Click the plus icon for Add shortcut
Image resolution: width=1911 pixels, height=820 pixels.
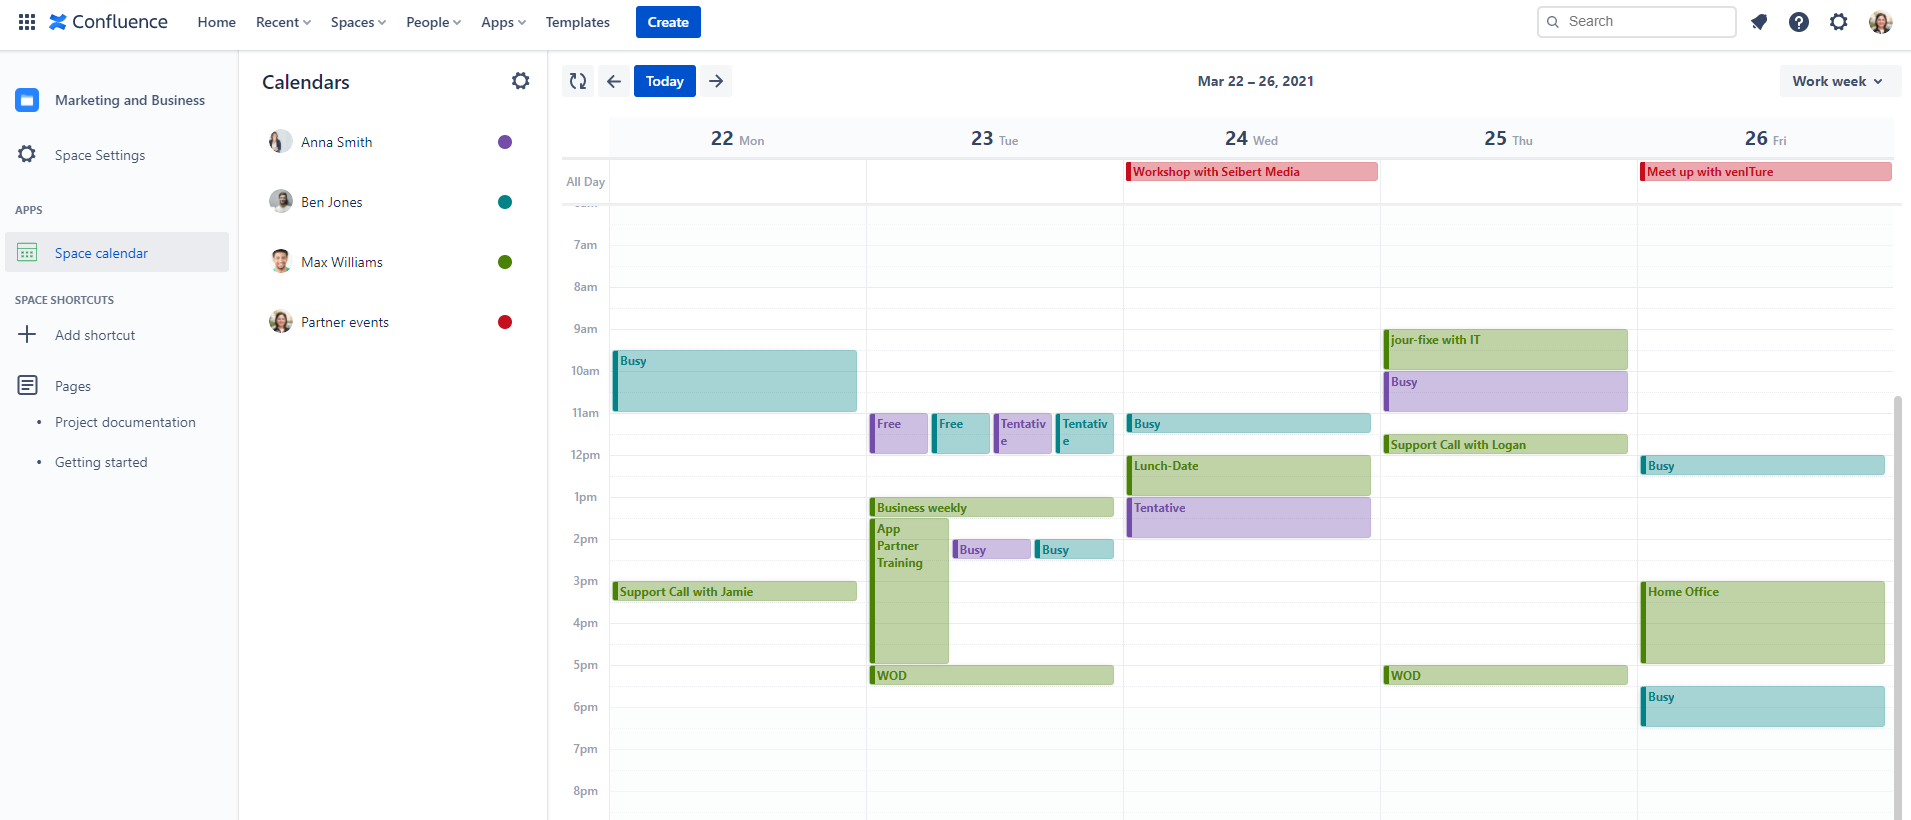click(x=27, y=335)
